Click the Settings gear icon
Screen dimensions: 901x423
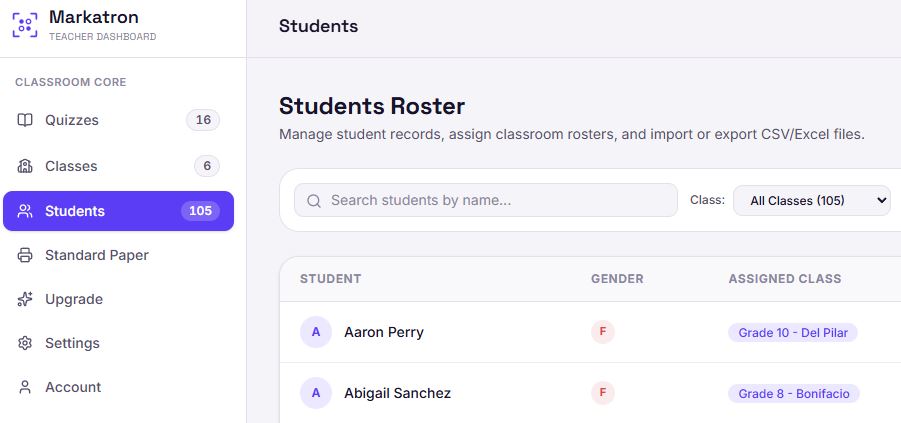pyautogui.click(x=25, y=343)
